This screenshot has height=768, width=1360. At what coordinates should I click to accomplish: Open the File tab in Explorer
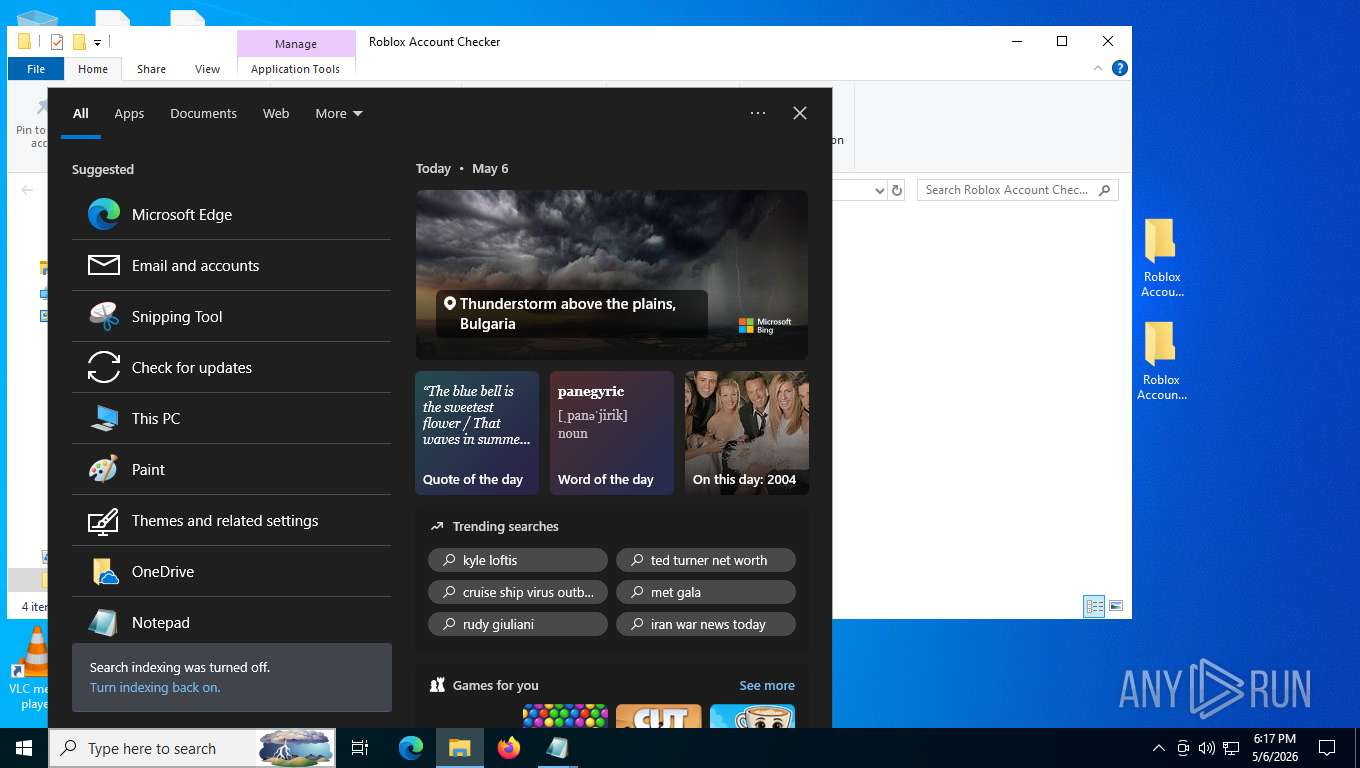point(36,69)
